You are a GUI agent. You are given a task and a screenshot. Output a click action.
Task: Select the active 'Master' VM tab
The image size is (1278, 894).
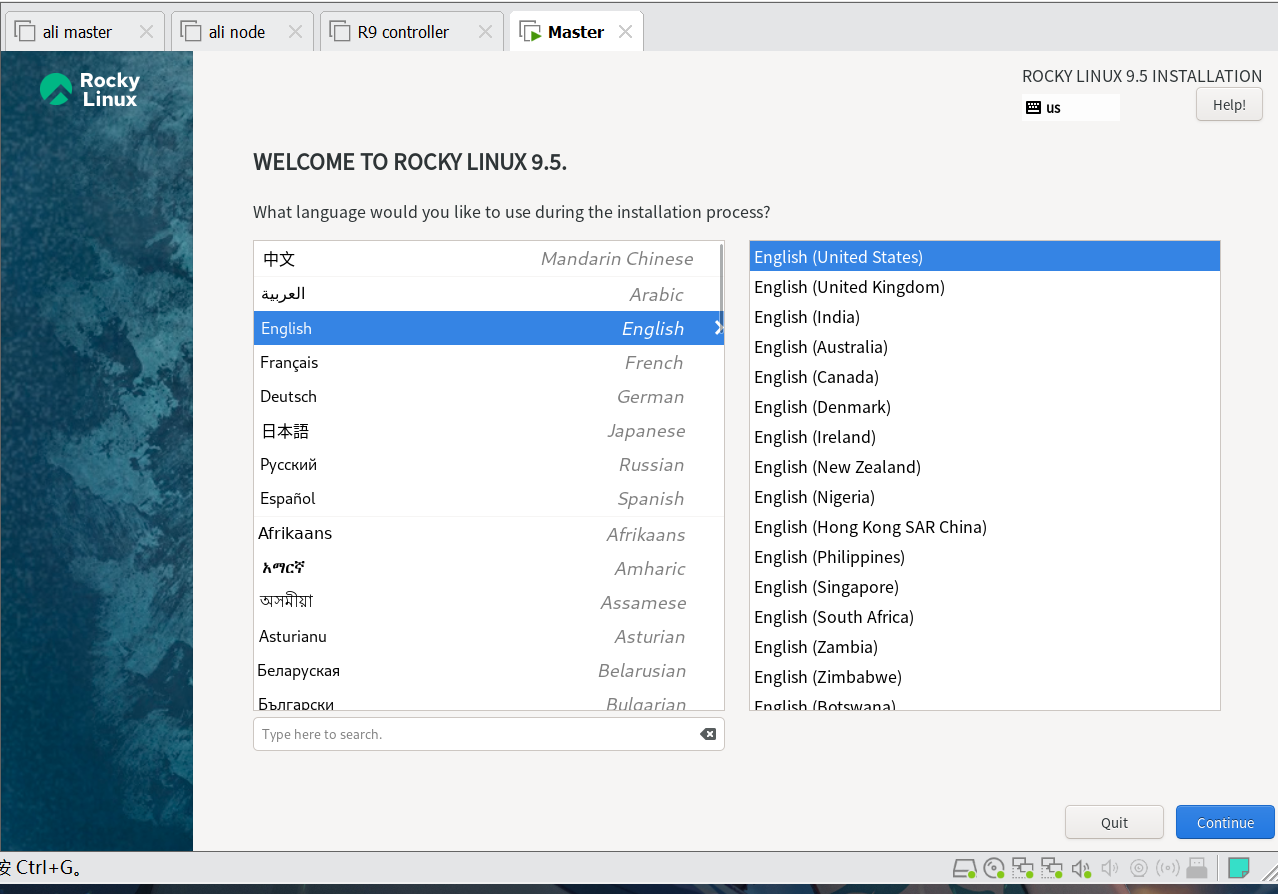[576, 31]
